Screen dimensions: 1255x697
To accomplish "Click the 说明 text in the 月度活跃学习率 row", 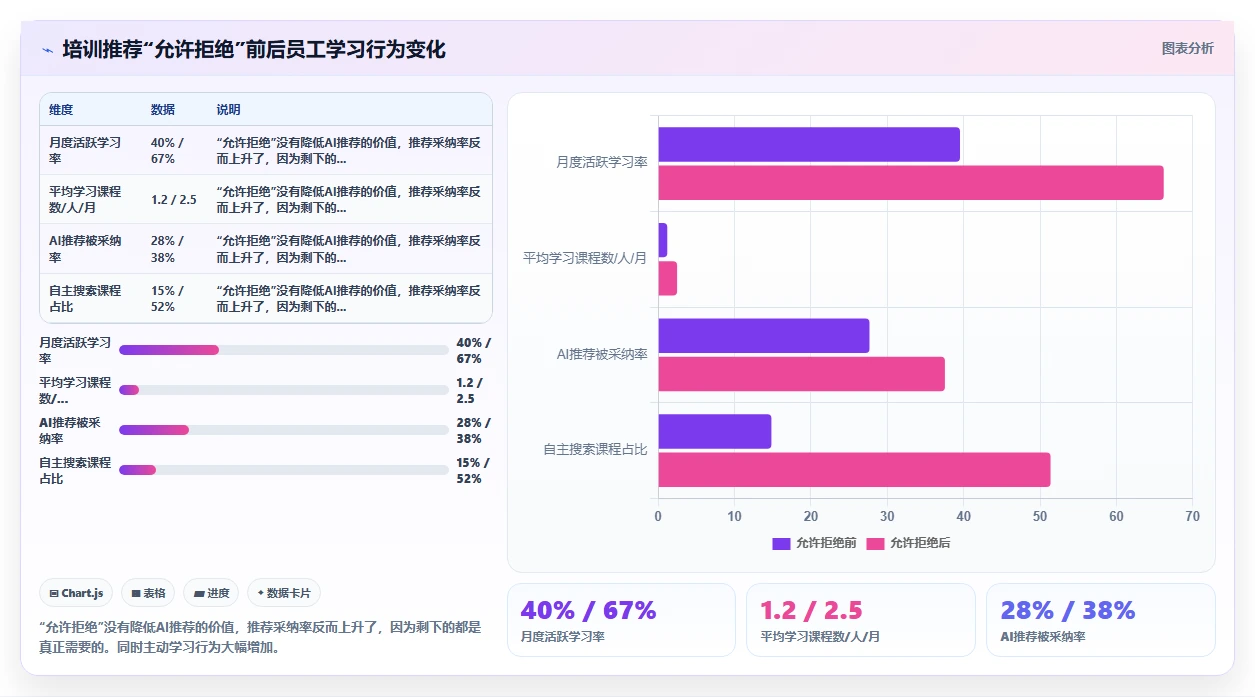I will [x=349, y=150].
